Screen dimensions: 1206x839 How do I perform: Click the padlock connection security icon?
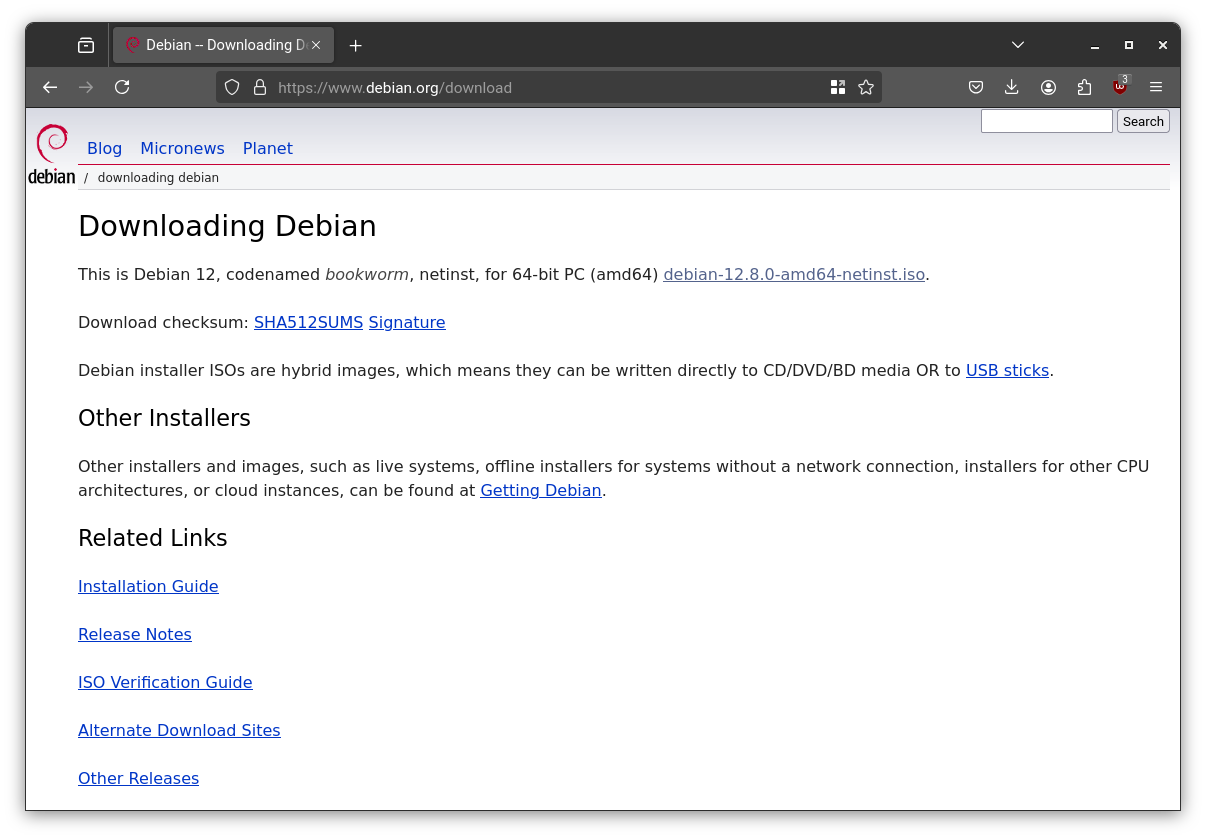click(x=260, y=87)
